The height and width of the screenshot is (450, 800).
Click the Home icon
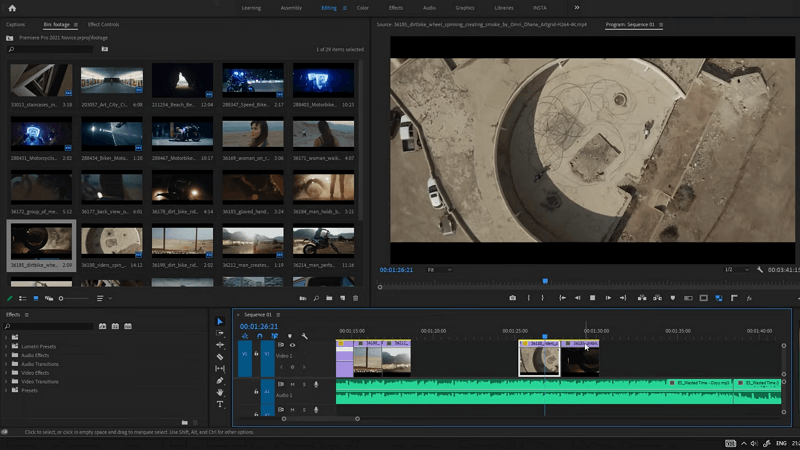pyautogui.click(x=12, y=8)
